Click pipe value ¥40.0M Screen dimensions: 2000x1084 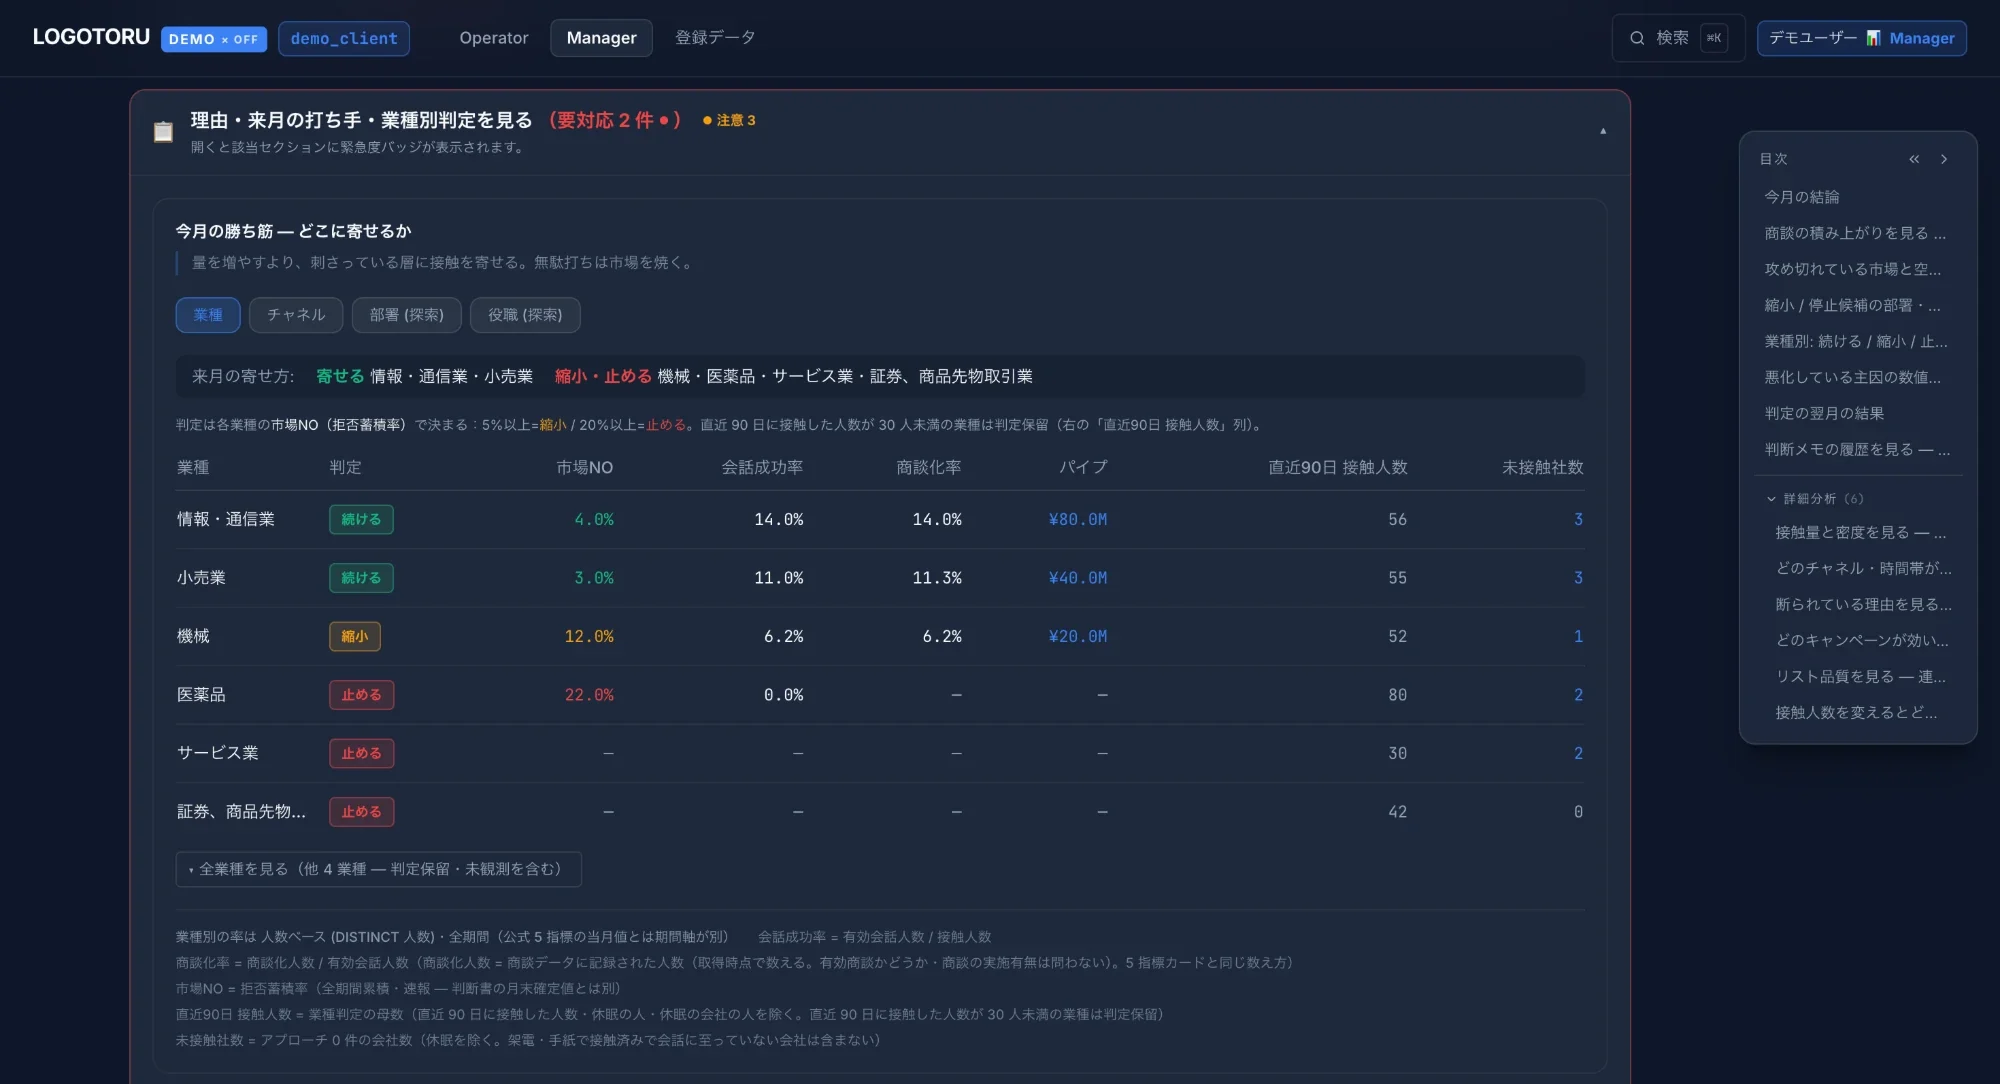point(1077,578)
